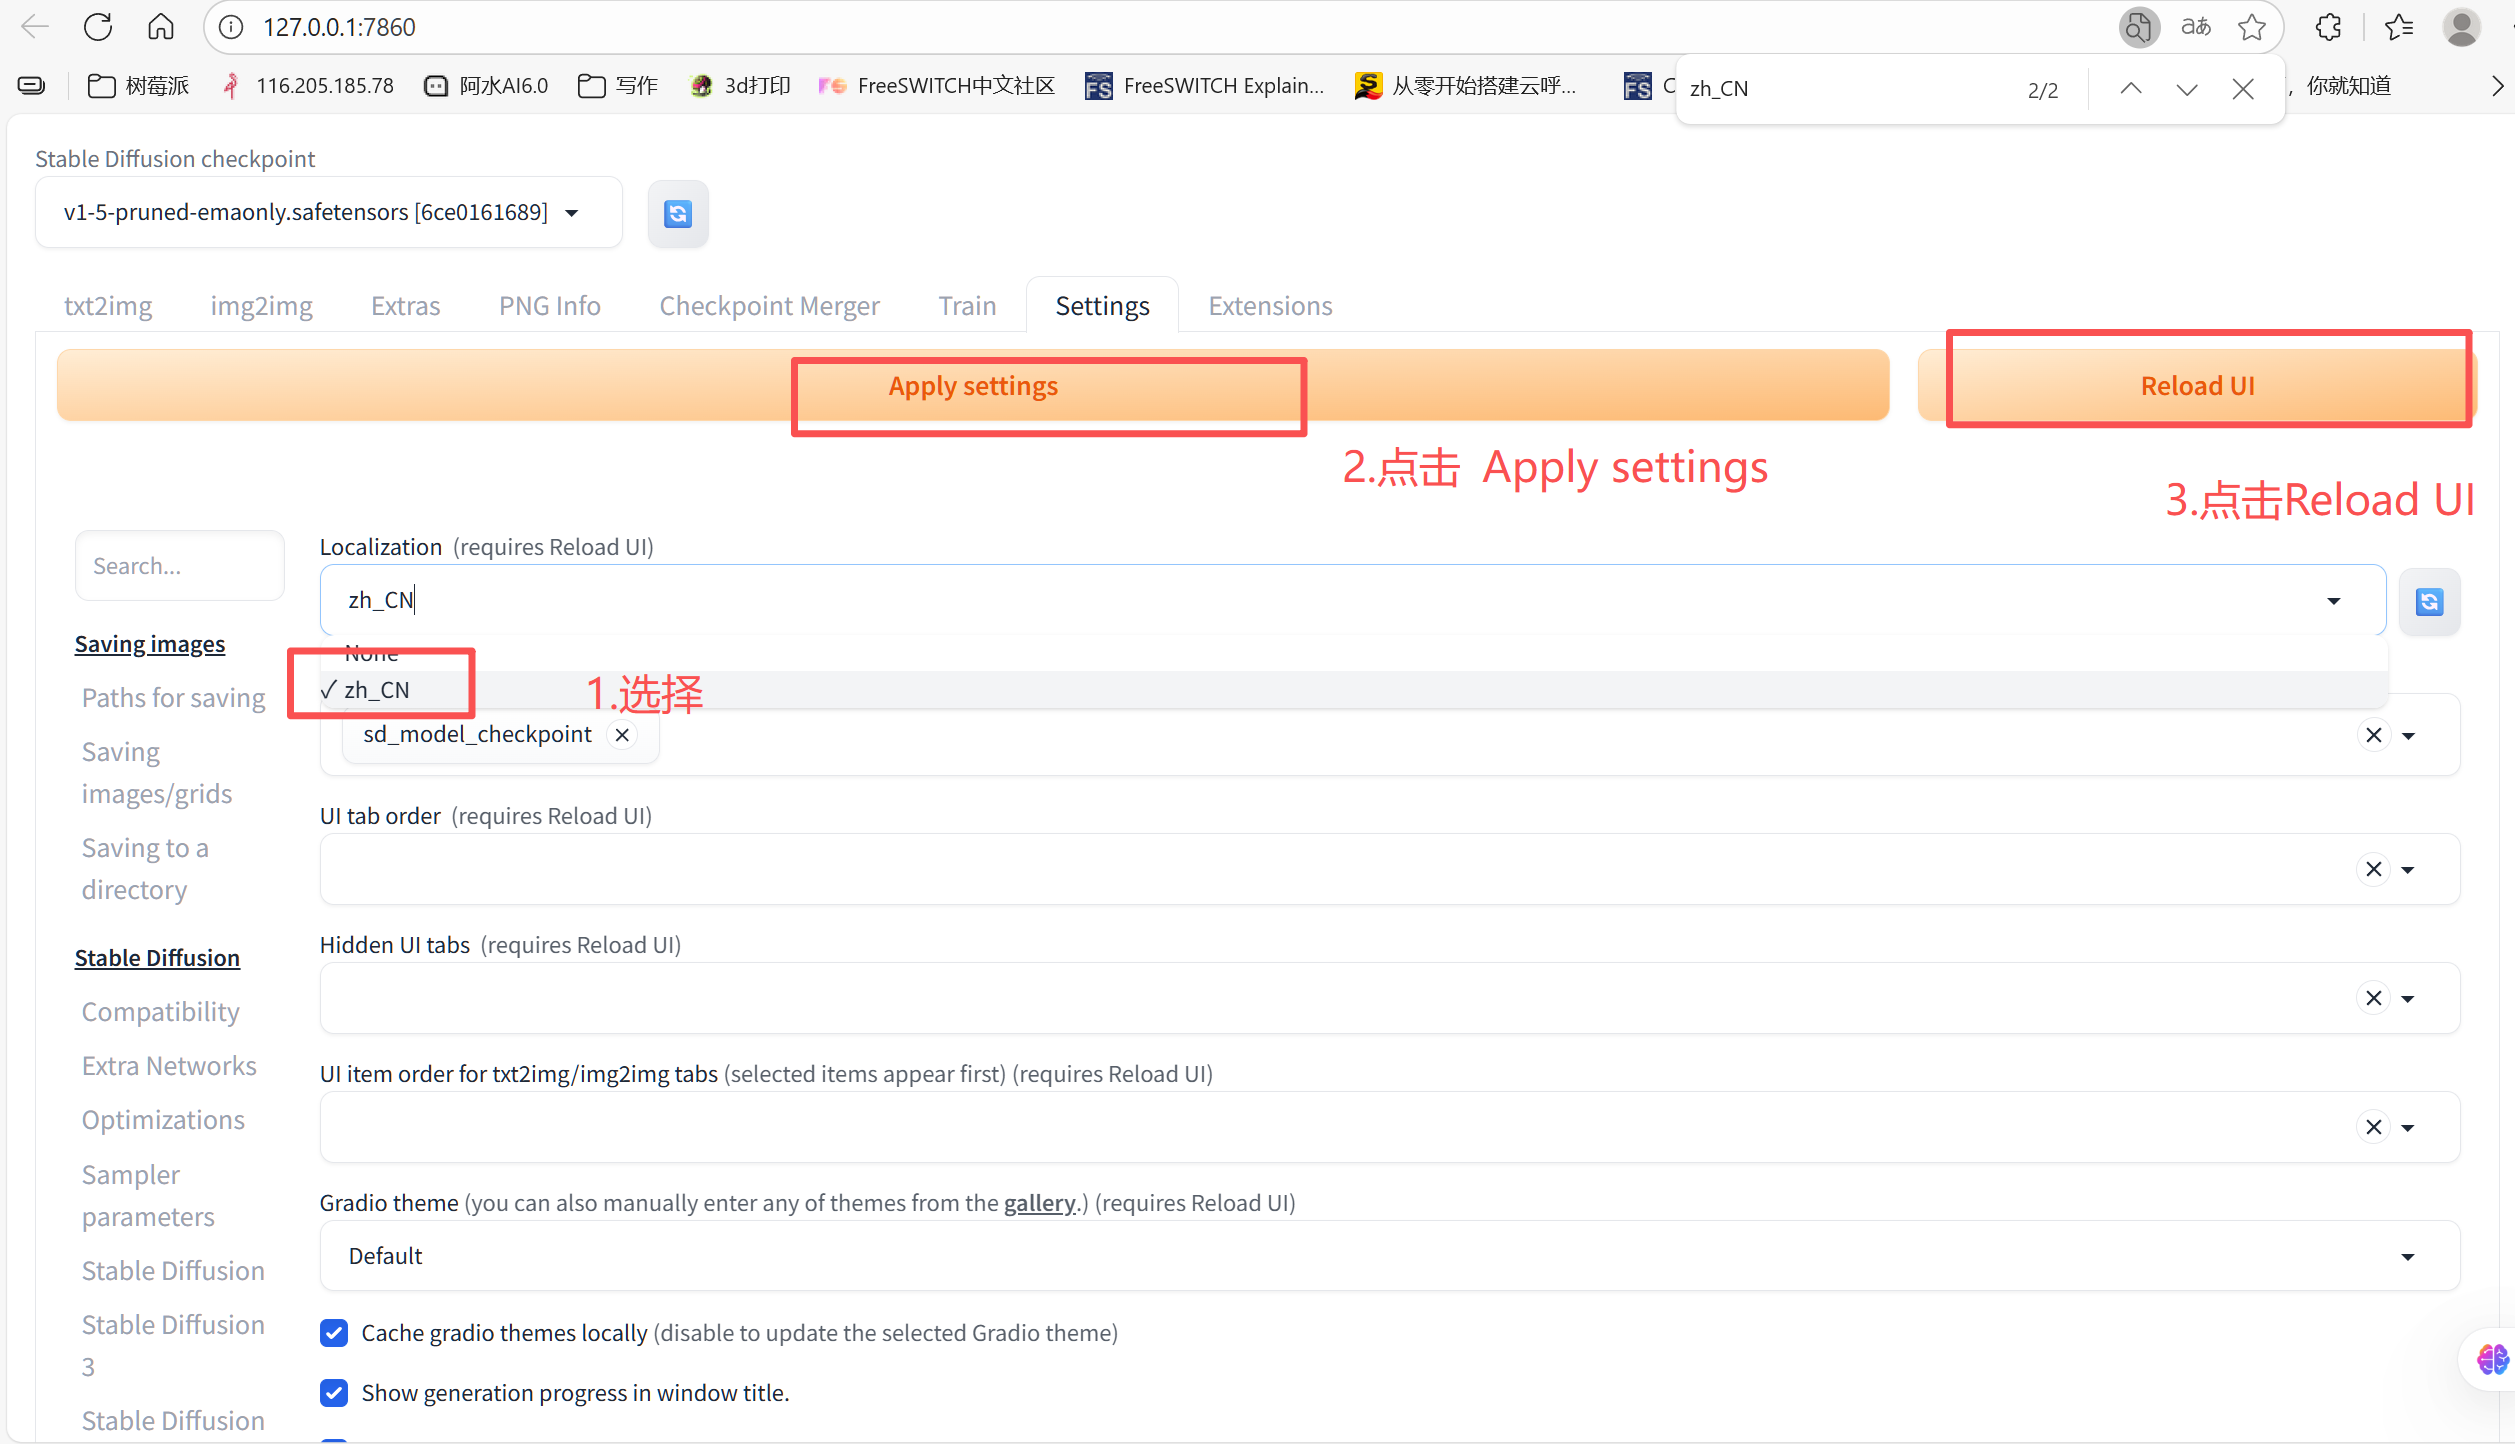Image resolution: width=2515 pixels, height=1444 pixels.
Task: Select zh_CN option in Localization list
Action: click(x=378, y=690)
